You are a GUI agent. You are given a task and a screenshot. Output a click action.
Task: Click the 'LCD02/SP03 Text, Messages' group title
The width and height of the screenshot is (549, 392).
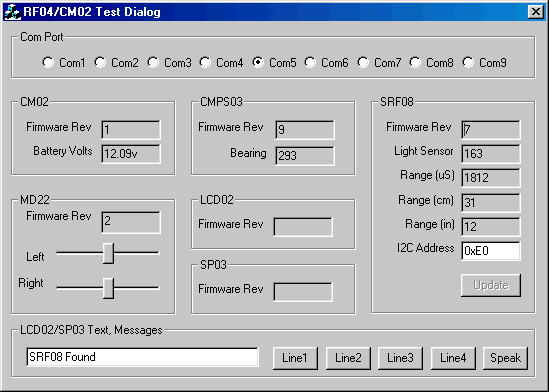(x=91, y=330)
